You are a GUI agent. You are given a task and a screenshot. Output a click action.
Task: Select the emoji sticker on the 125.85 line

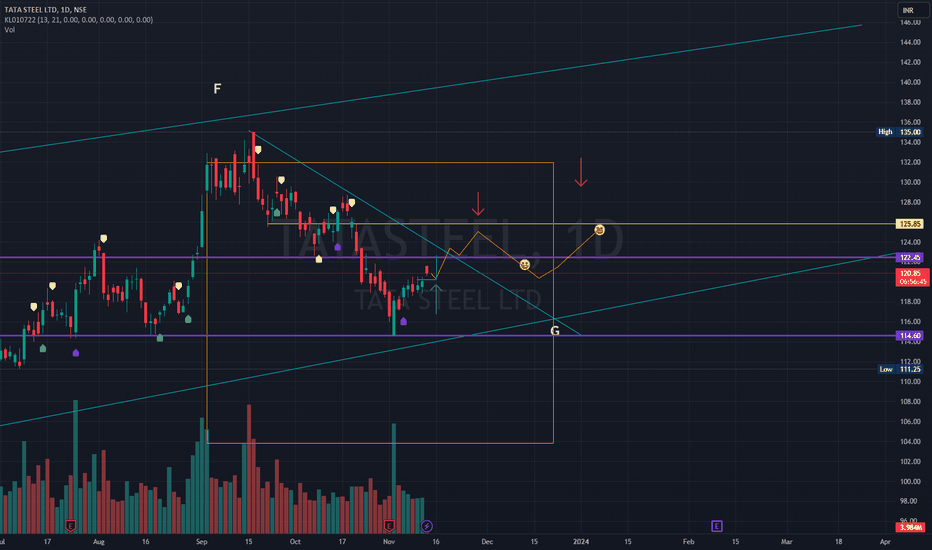click(x=599, y=230)
